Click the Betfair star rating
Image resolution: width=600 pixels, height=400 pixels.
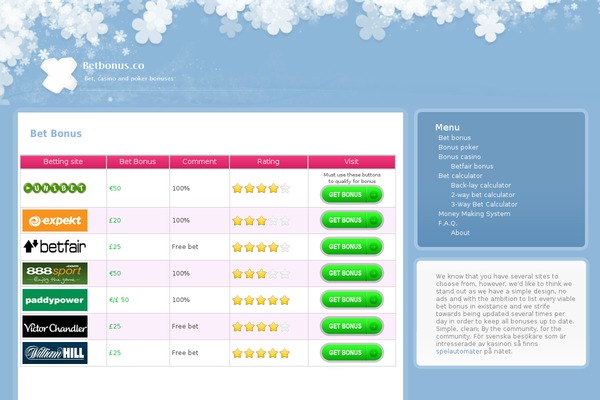(x=261, y=247)
